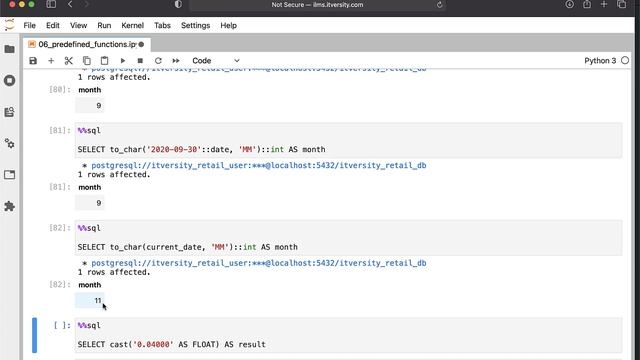Click the privacy shield icon in browser
The height and width of the screenshot is (360, 640).
(x=178, y=4)
